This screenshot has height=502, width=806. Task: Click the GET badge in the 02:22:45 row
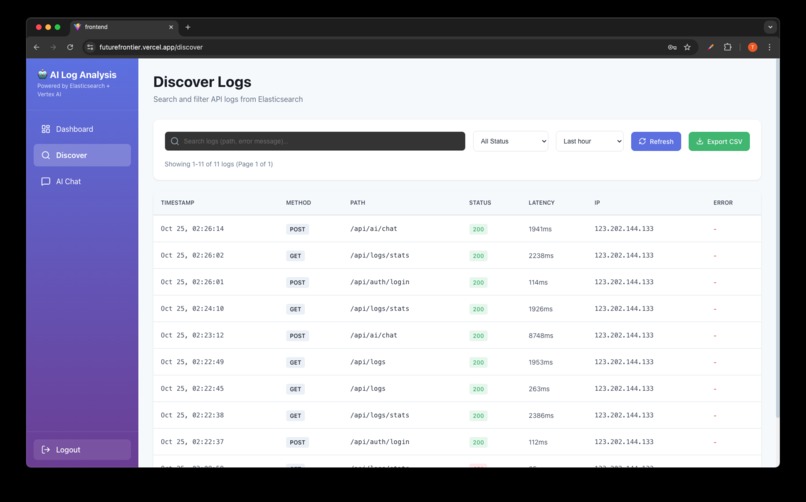(x=295, y=389)
